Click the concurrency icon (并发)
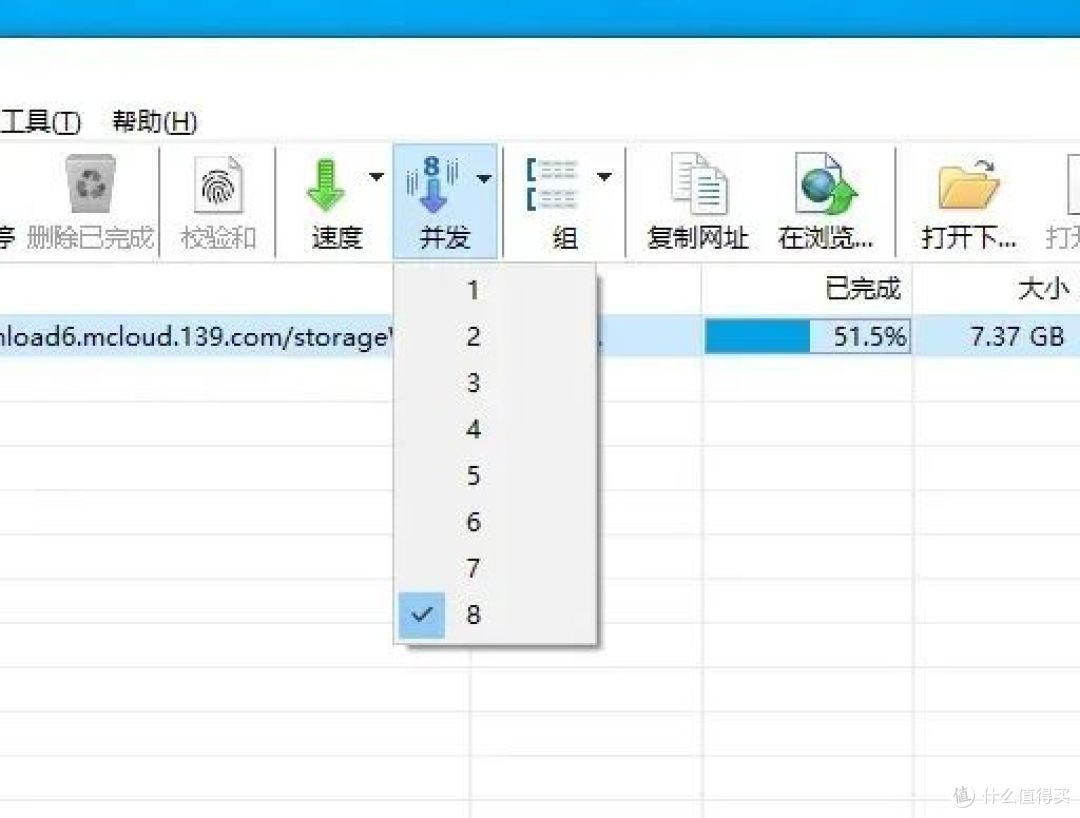The height and width of the screenshot is (818, 1080). (x=433, y=184)
